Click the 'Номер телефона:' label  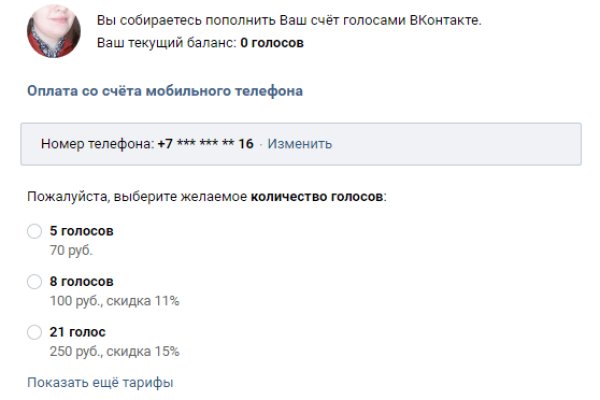pyautogui.click(x=97, y=144)
